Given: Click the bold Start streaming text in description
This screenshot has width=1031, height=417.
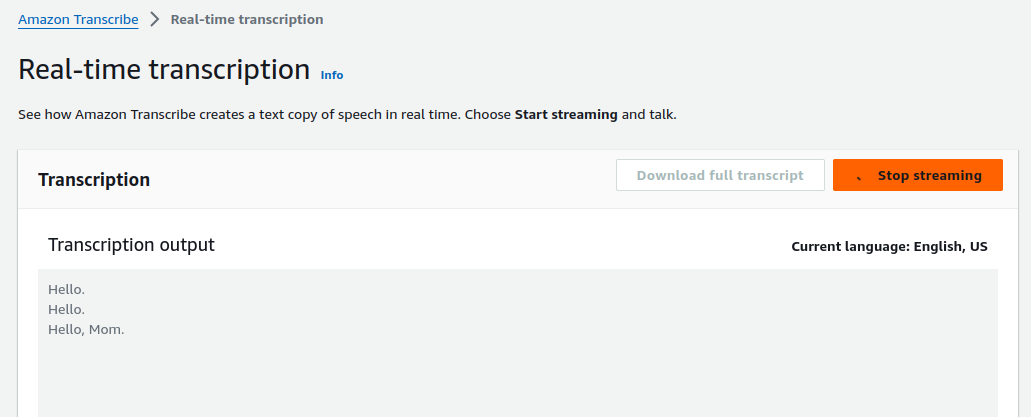Looking at the screenshot, I should coord(566,115).
